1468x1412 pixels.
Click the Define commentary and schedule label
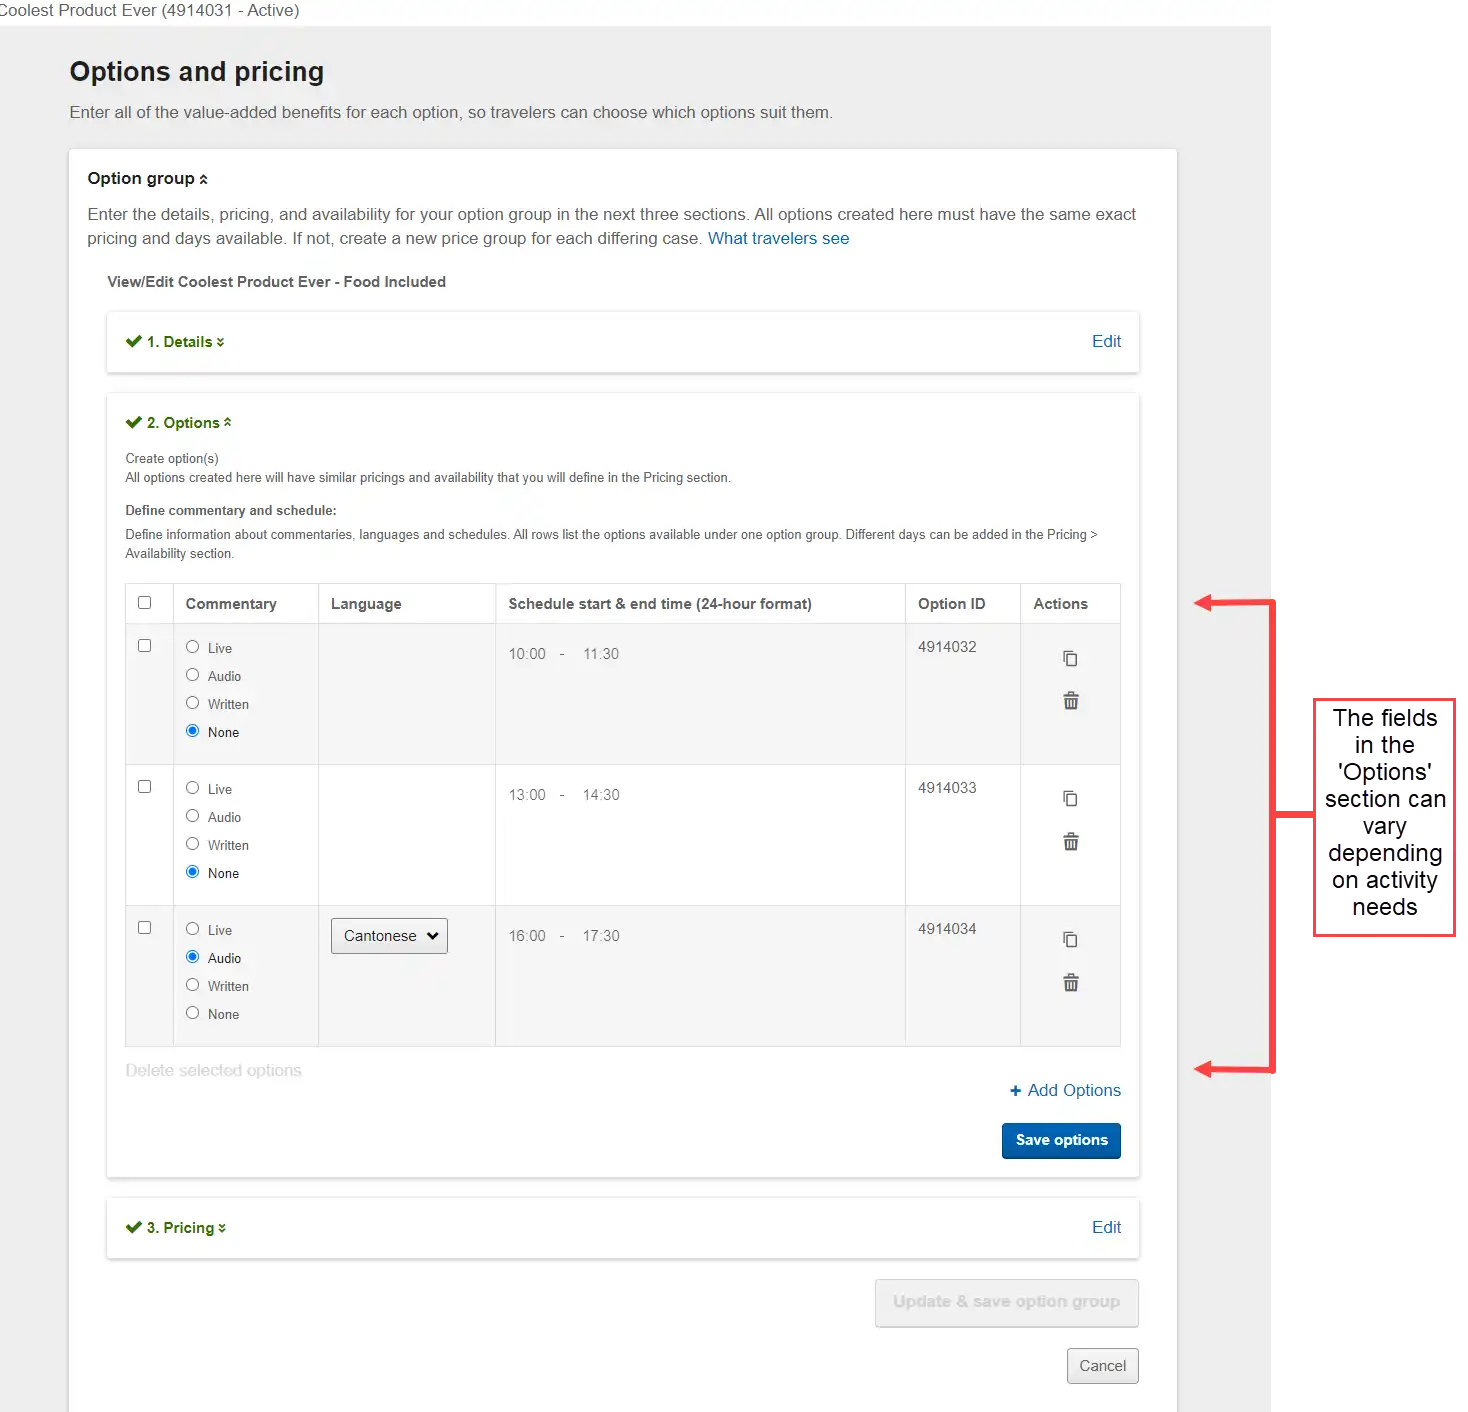click(231, 511)
